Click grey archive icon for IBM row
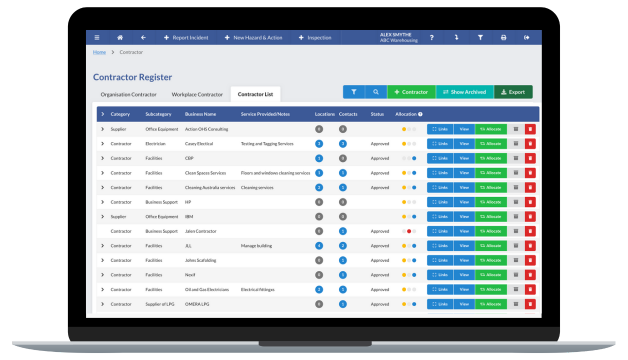 point(516,217)
